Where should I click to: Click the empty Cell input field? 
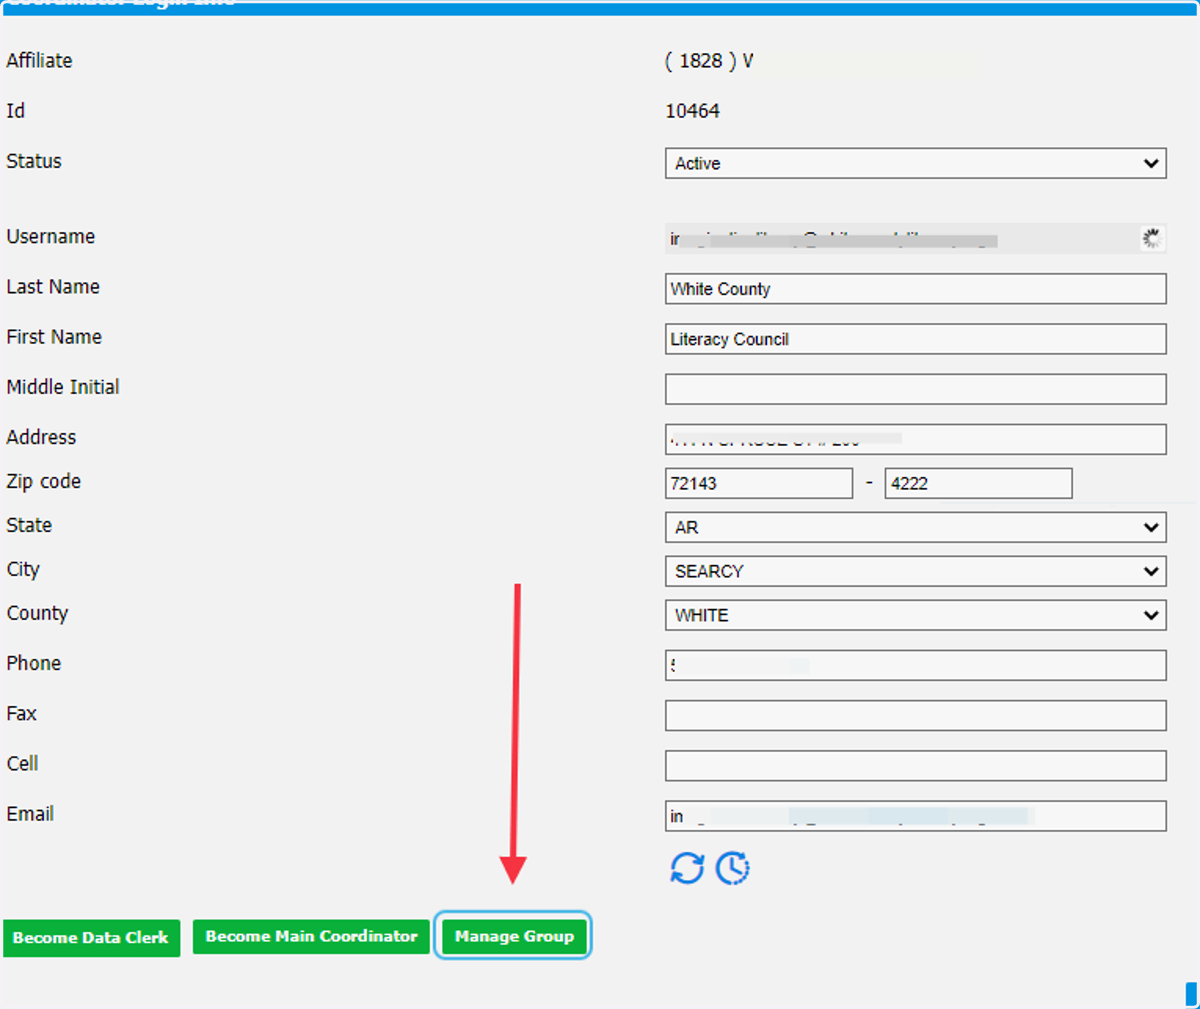pos(916,765)
